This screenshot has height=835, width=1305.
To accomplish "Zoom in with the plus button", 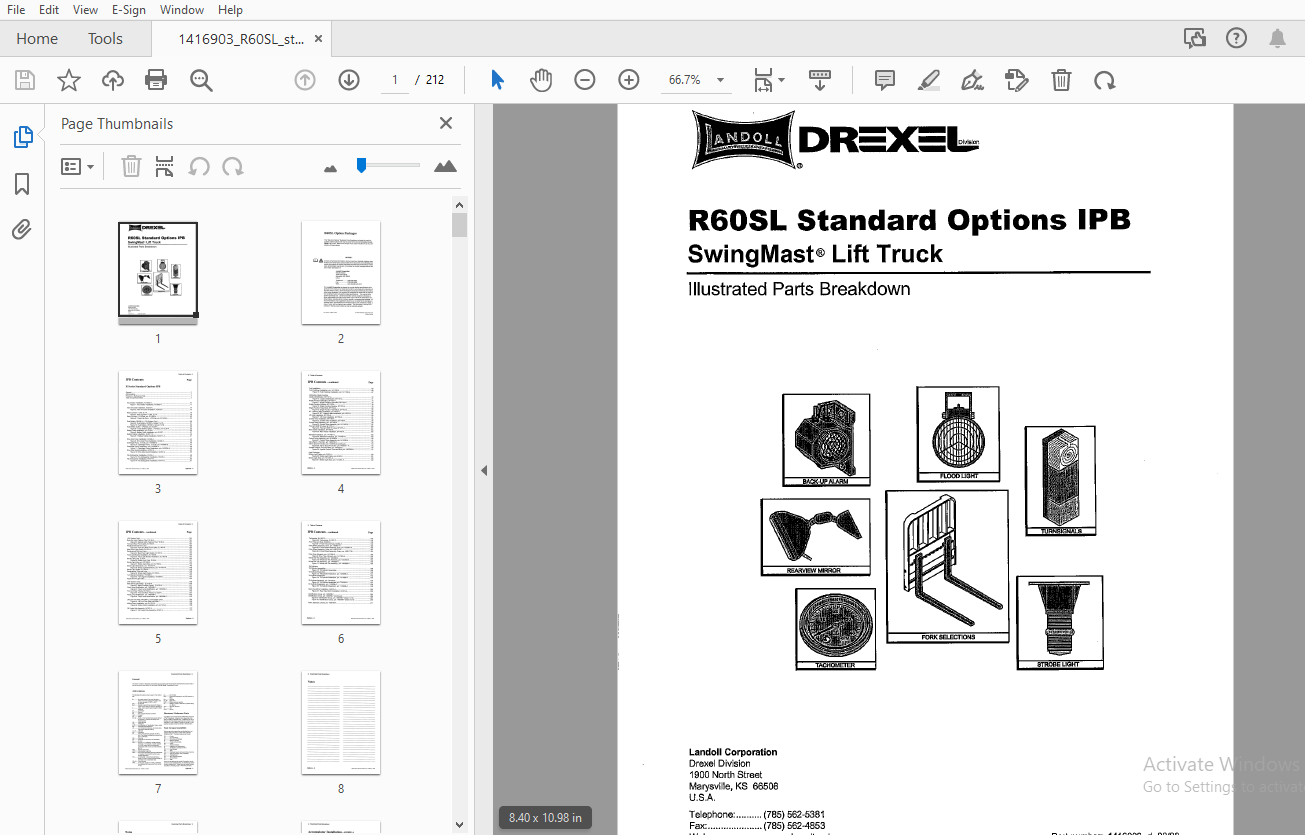I will pyautogui.click(x=629, y=80).
